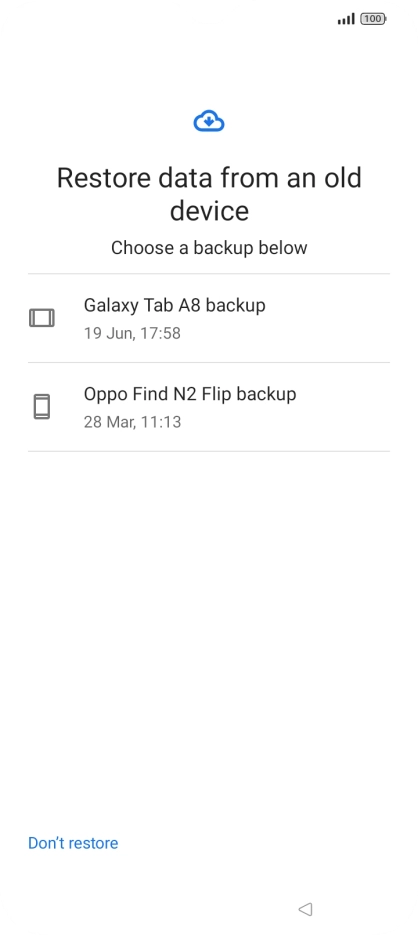Image resolution: width=418 pixels, height=935 pixels.
Task: Tap the blue cloud download icon
Action: coord(209,121)
